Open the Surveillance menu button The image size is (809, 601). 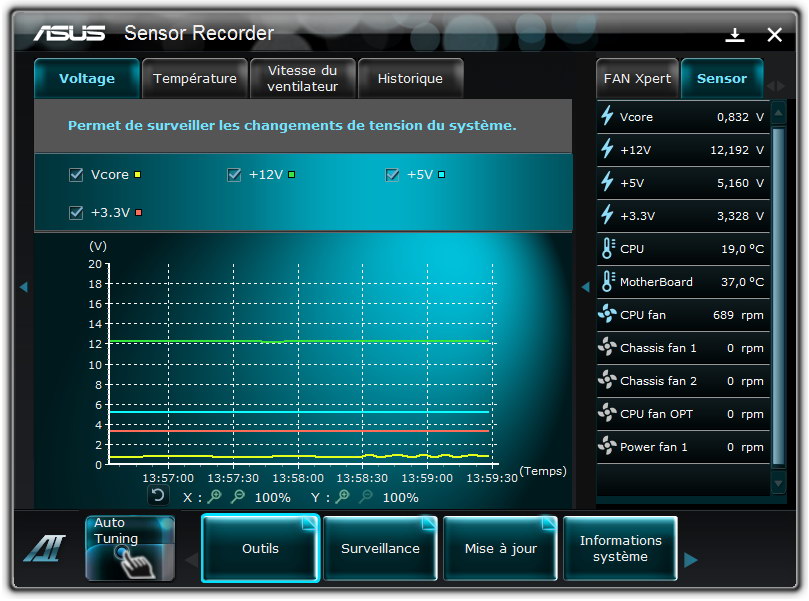pyautogui.click(x=380, y=548)
